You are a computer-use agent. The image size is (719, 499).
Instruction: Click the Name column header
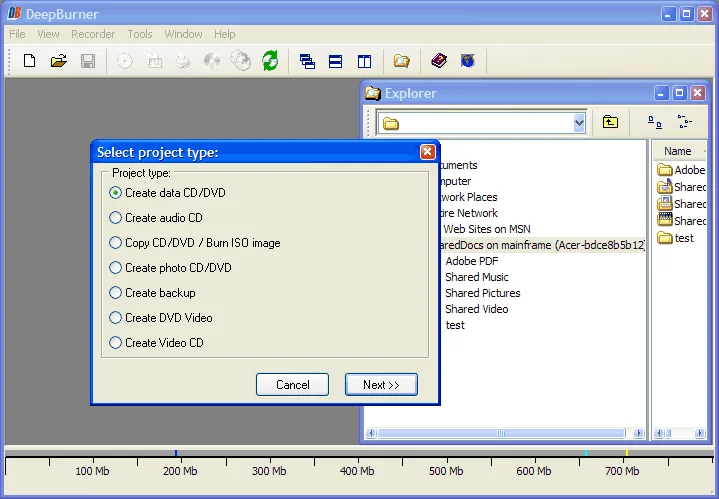679,151
